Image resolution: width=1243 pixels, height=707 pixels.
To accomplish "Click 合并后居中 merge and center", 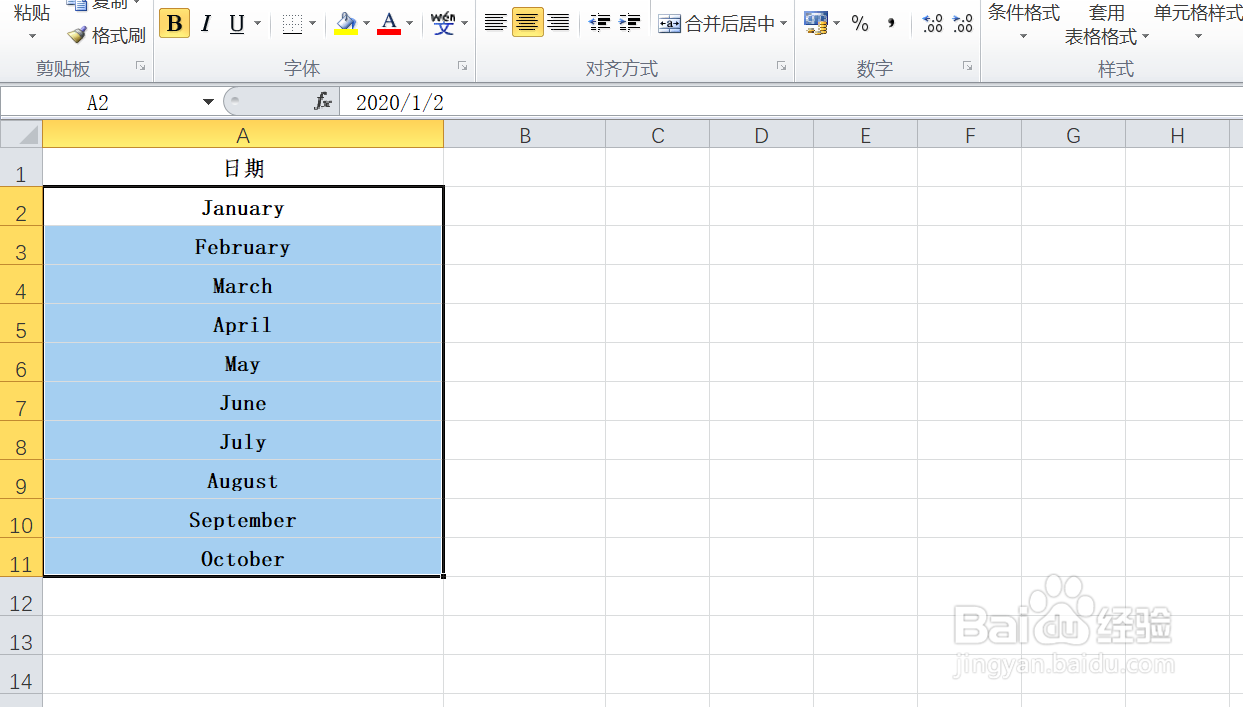I will [x=716, y=23].
